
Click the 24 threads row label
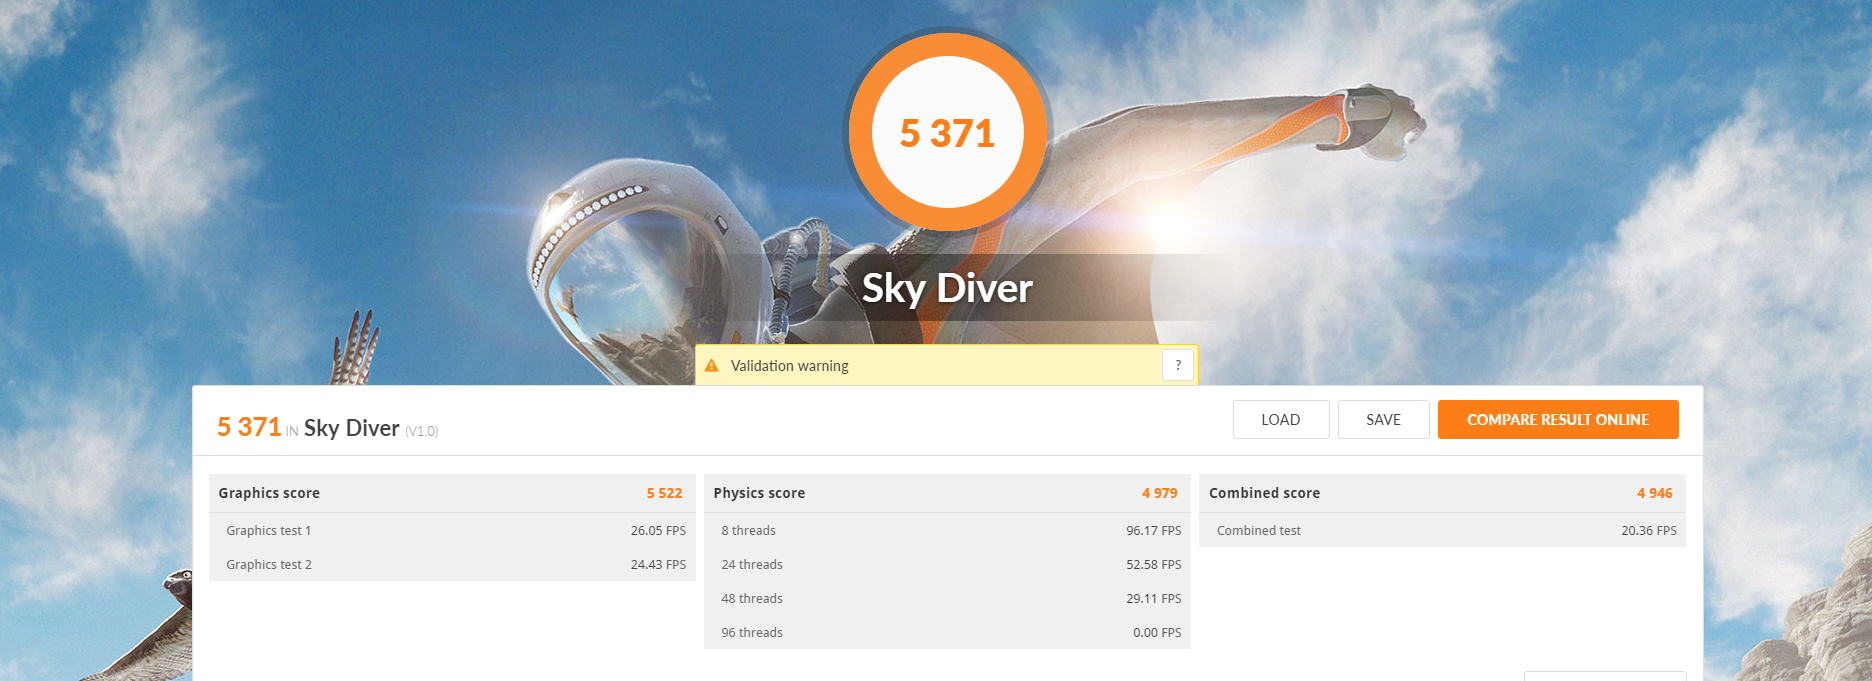tap(752, 565)
